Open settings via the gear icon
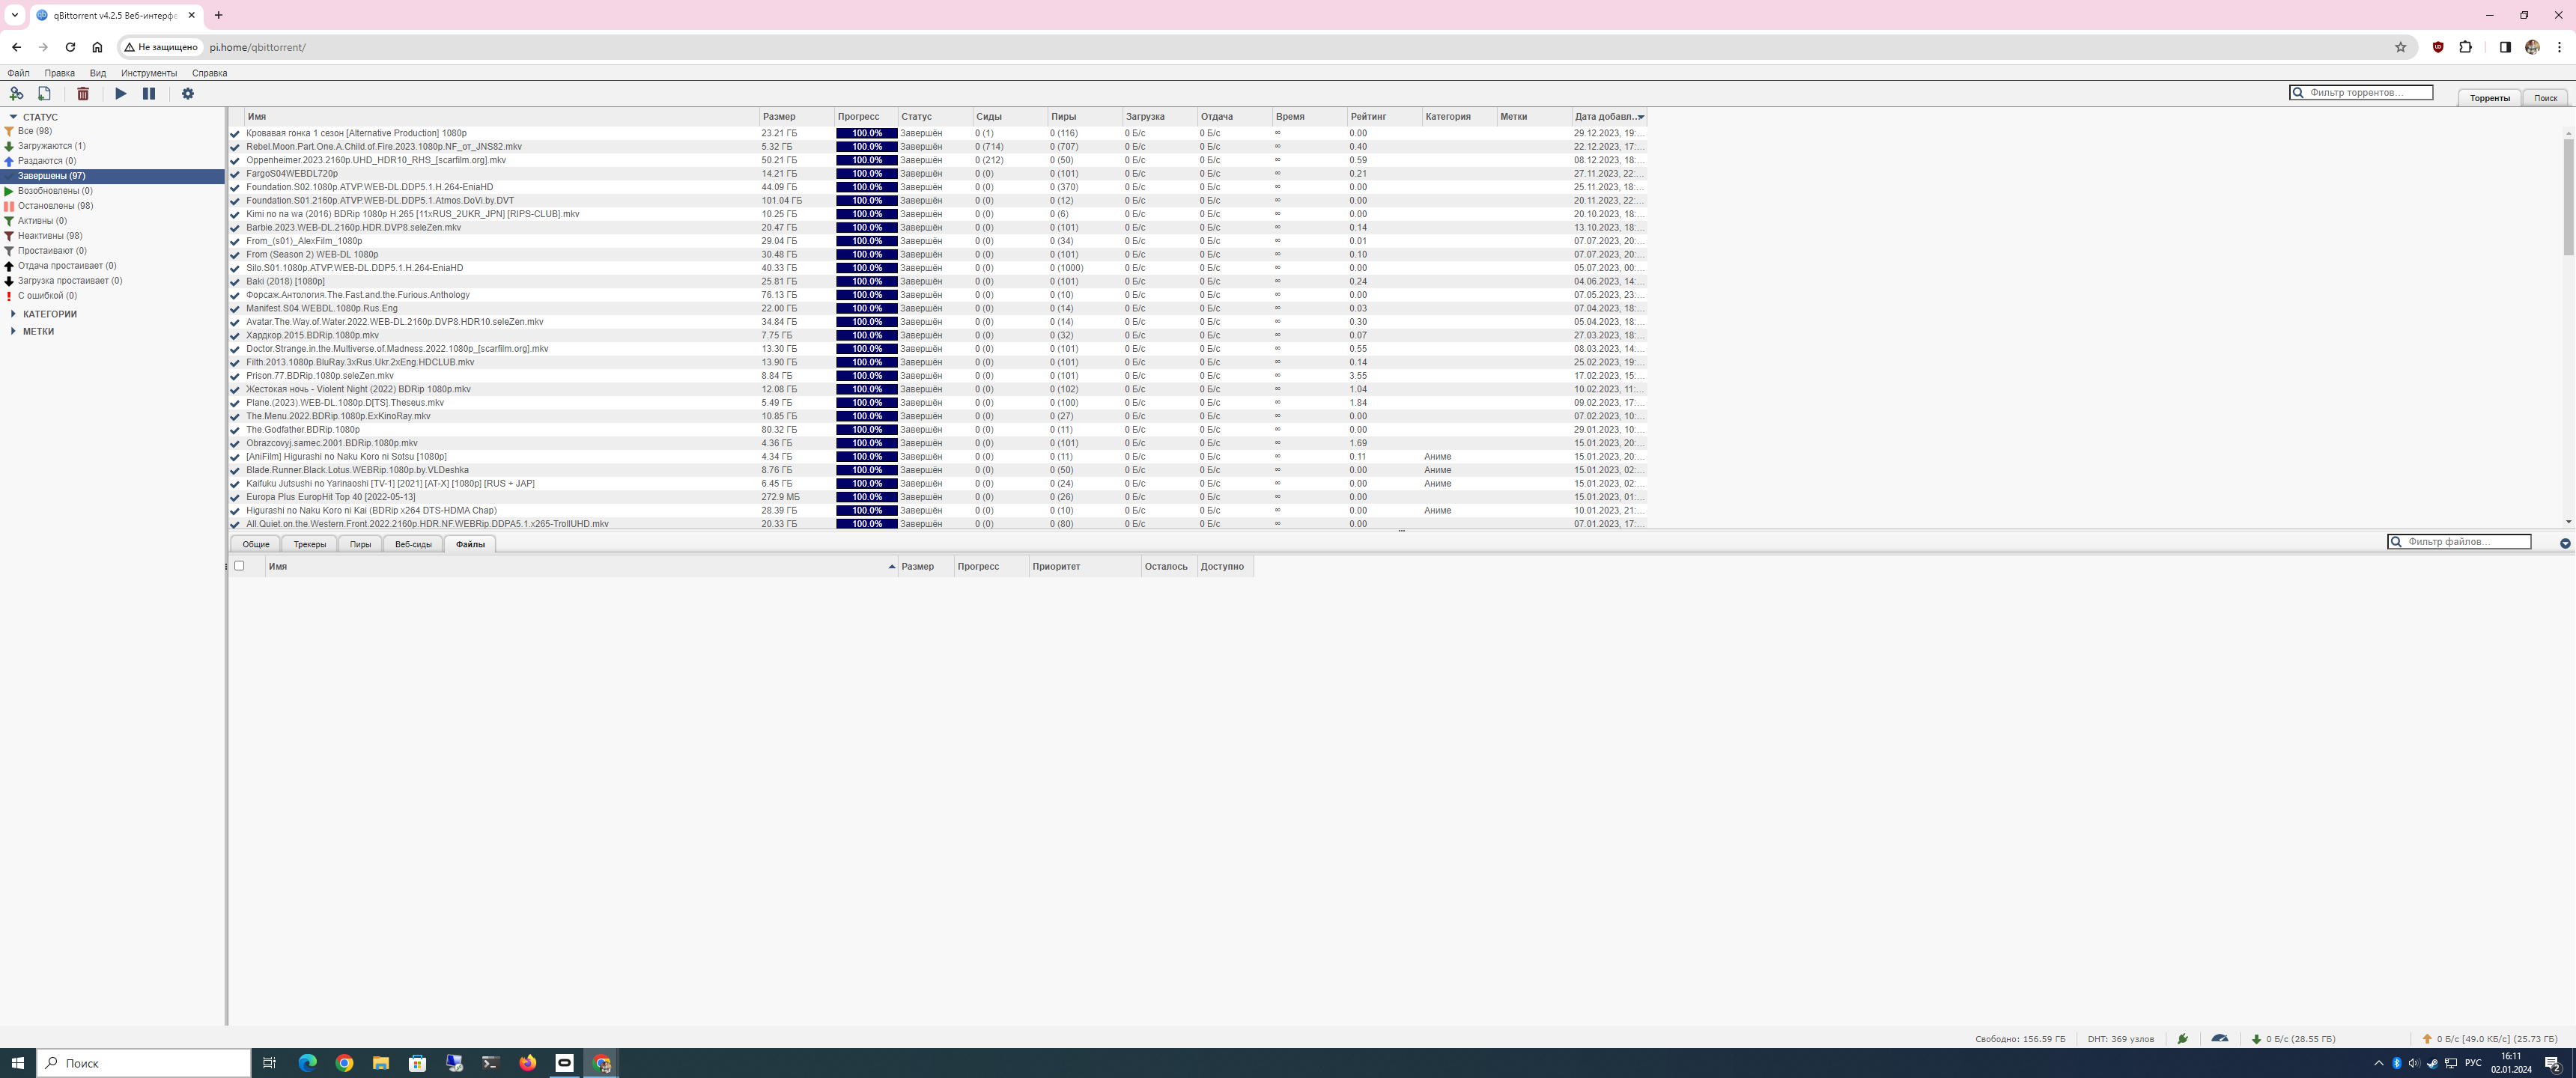The height and width of the screenshot is (1078, 2576). (x=188, y=94)
